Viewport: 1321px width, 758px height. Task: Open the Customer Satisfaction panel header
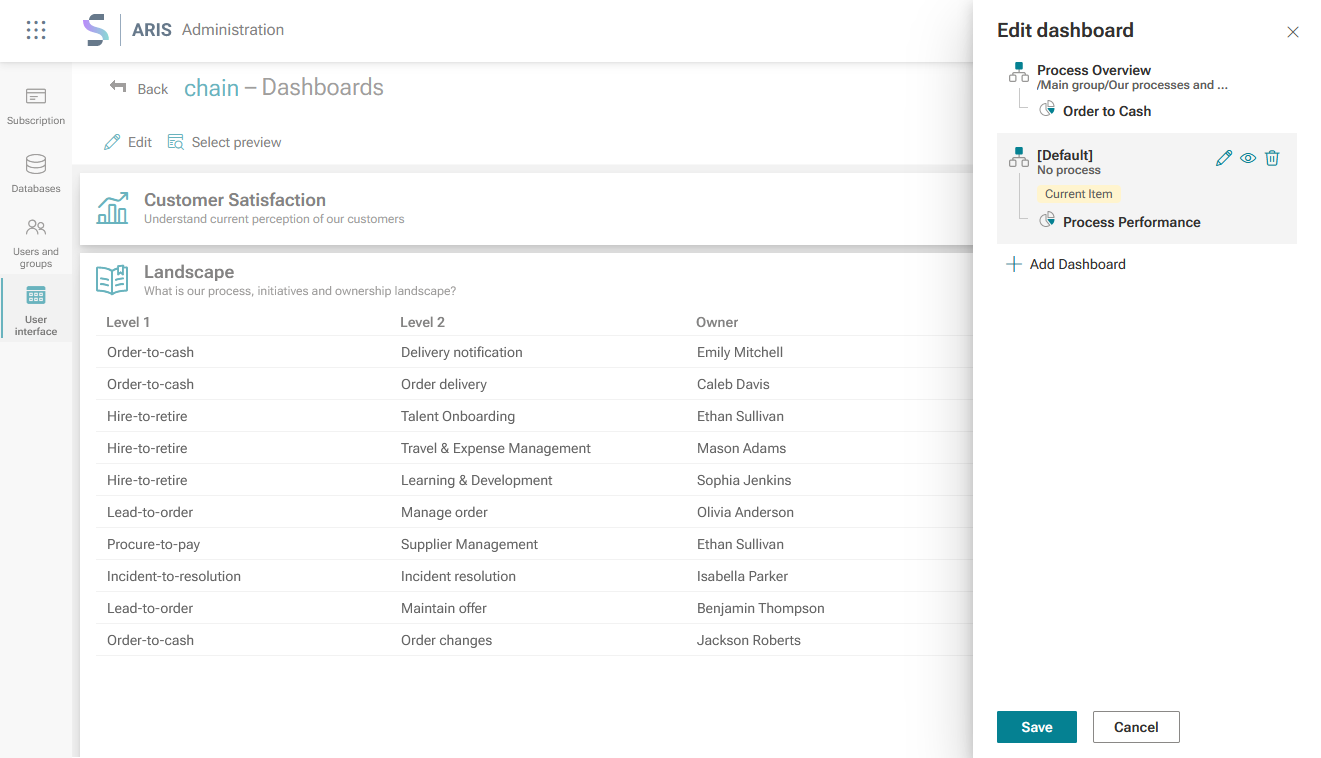[526, 209]
